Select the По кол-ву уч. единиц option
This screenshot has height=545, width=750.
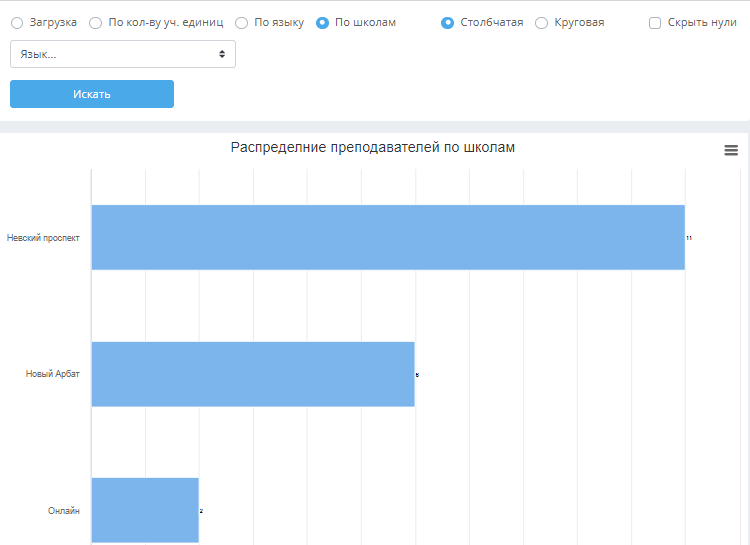click(x=96, y=23)
